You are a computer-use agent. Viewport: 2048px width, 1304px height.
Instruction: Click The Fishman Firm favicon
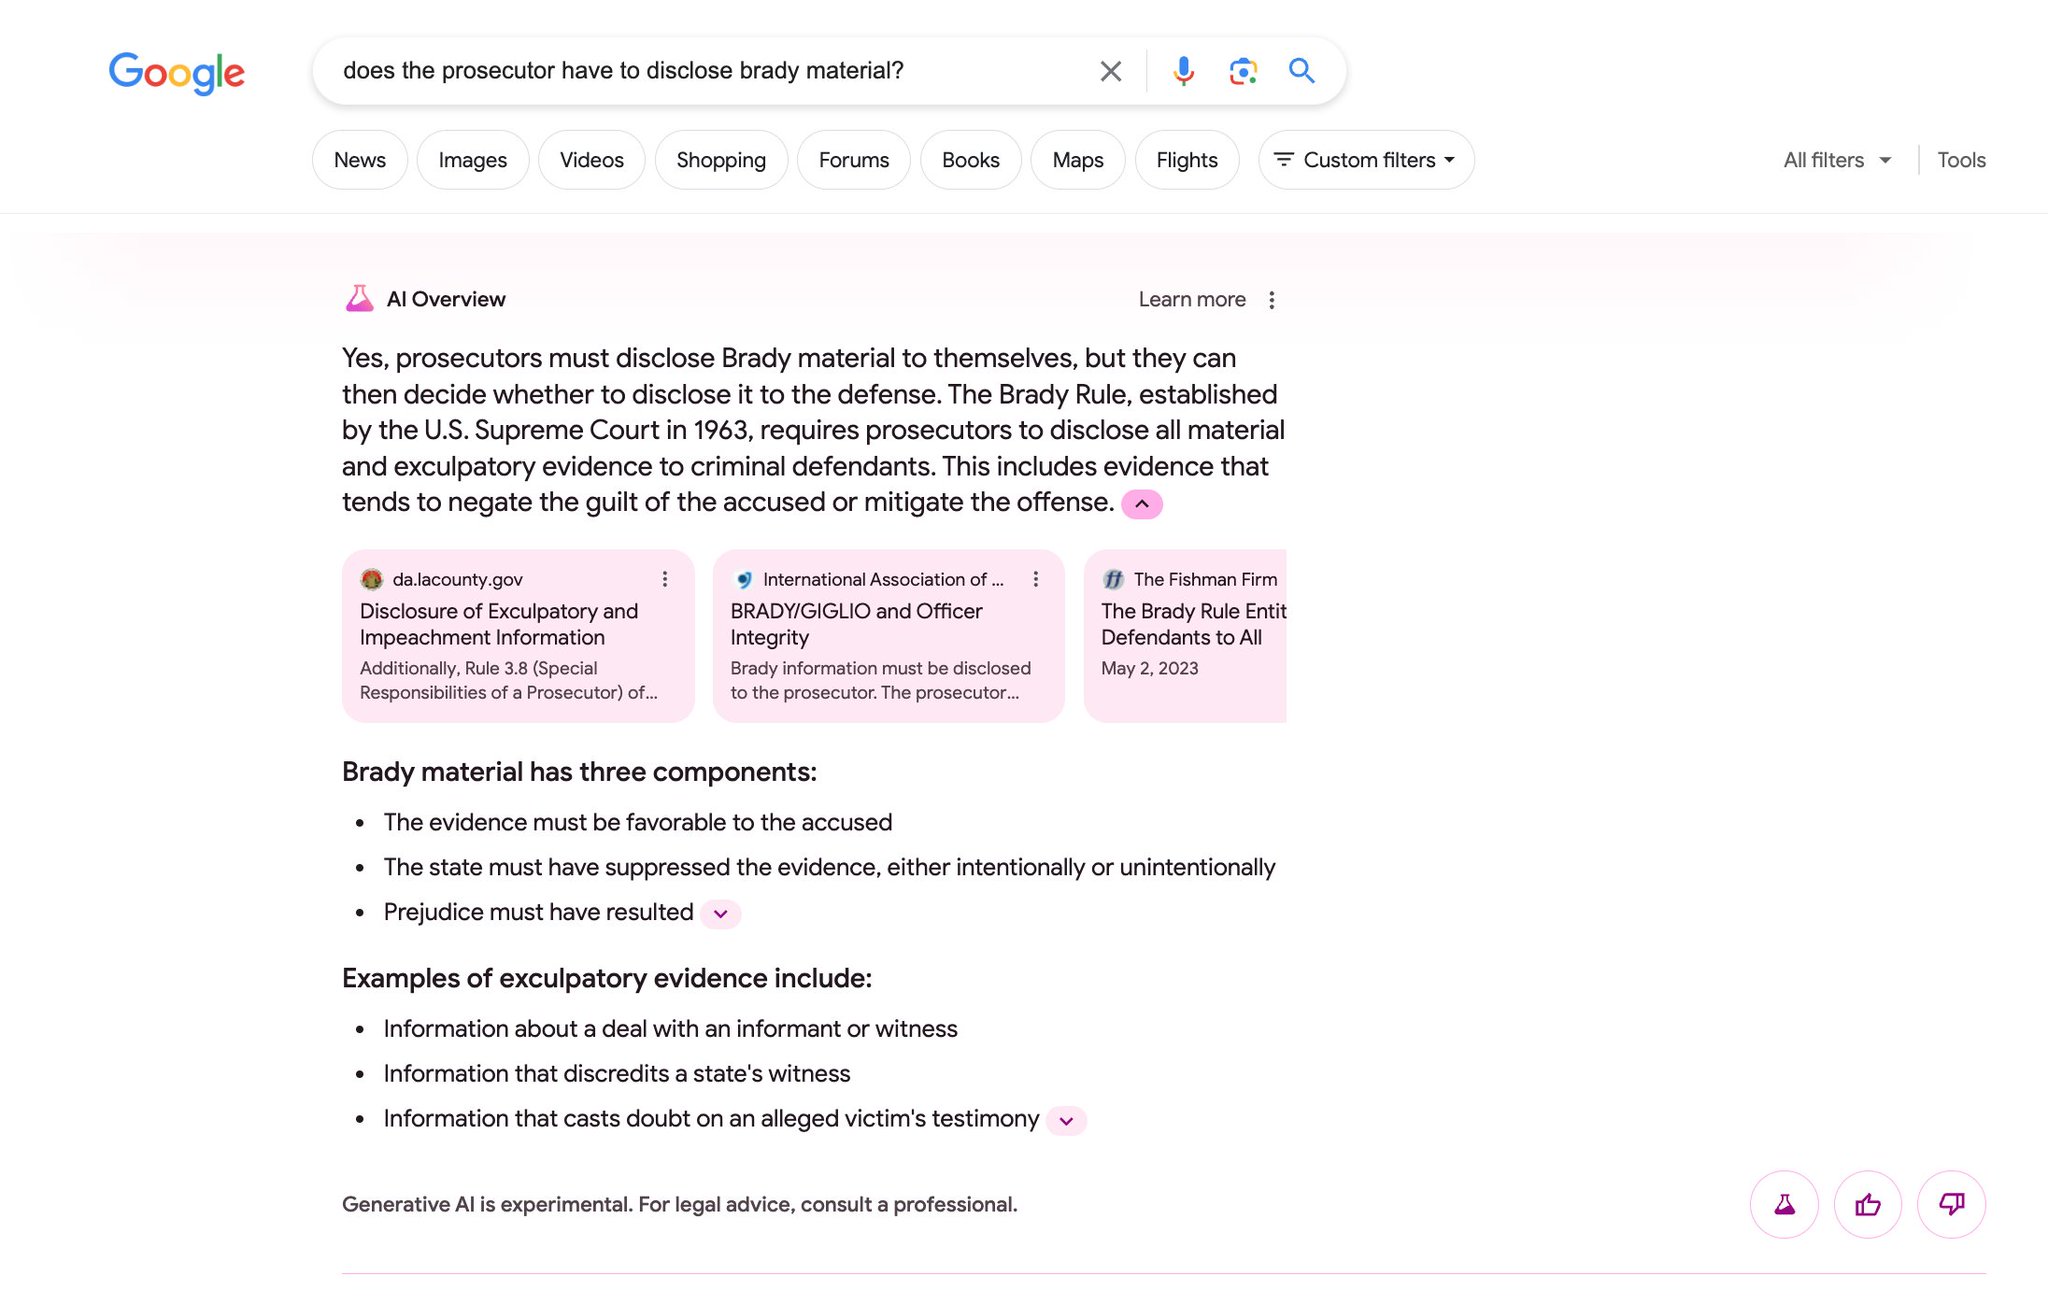(x=1113, y=579)
